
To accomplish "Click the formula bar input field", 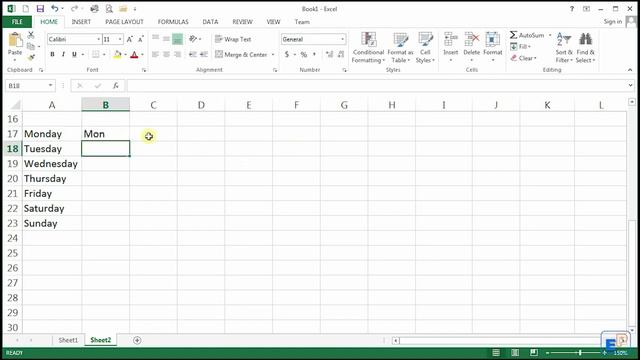I will coord(378,85).
